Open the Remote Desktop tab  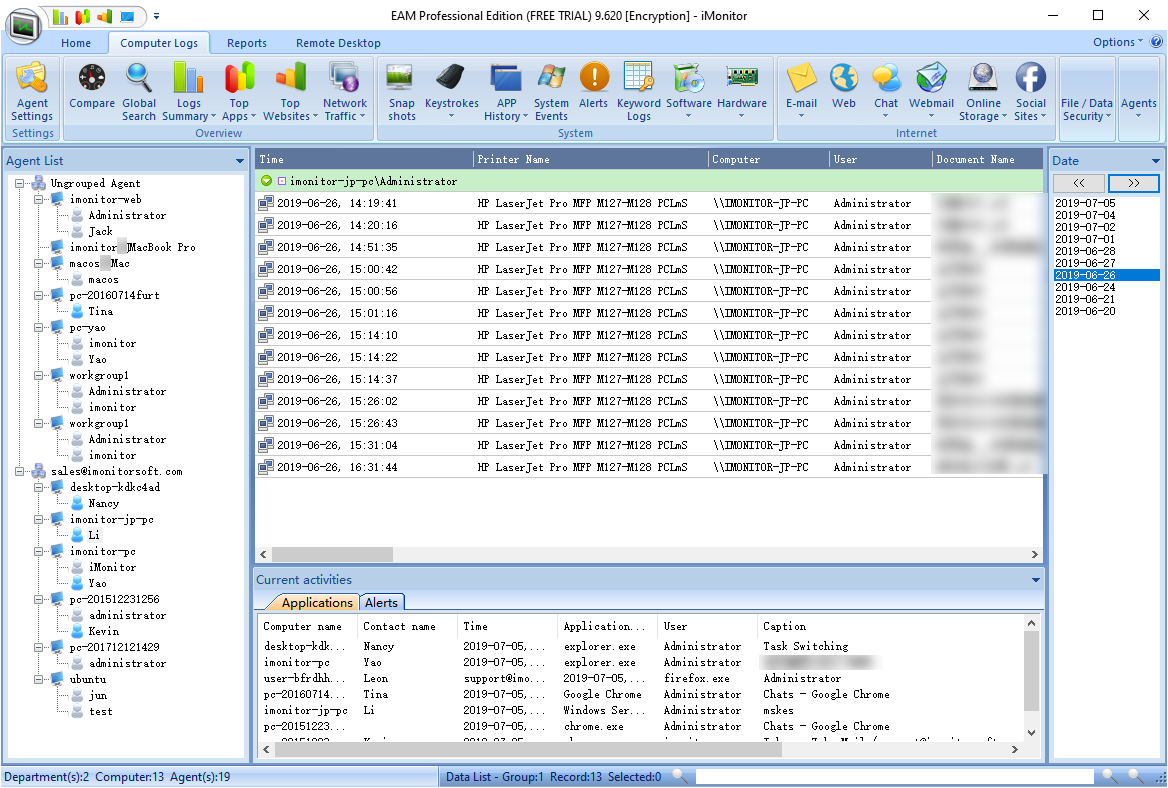pos(338,43)
